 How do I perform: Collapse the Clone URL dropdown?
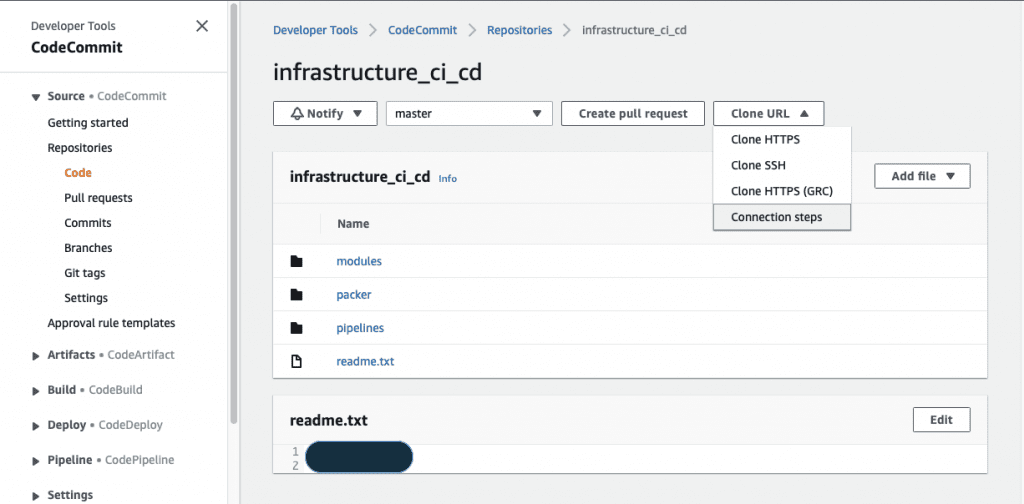tap(769, 114)
